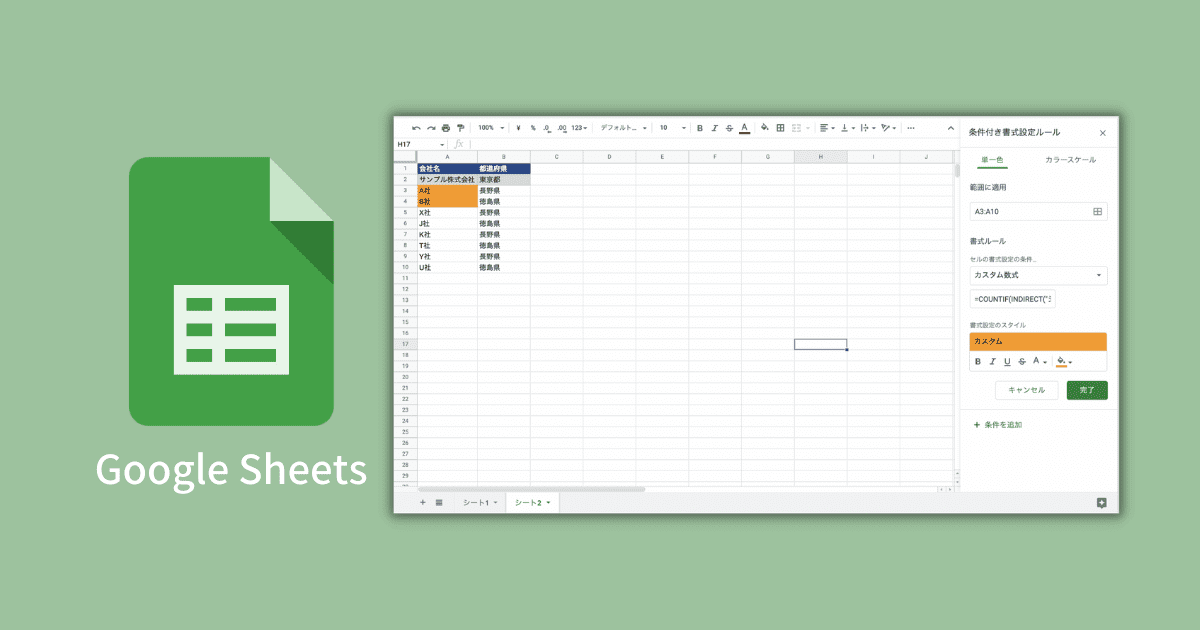The image size is (1200, 630).
Task: Open the all sheets list icon
Action: 439,502
